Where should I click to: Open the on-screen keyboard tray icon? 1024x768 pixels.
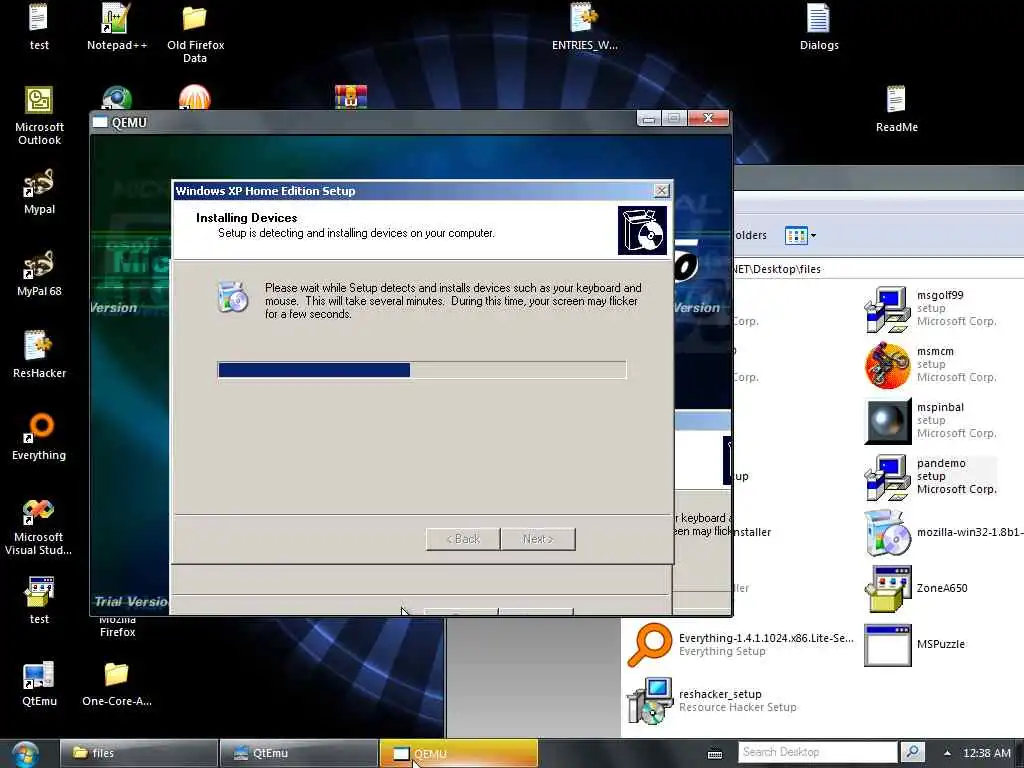pyautogui.click(x=715, y=754)
